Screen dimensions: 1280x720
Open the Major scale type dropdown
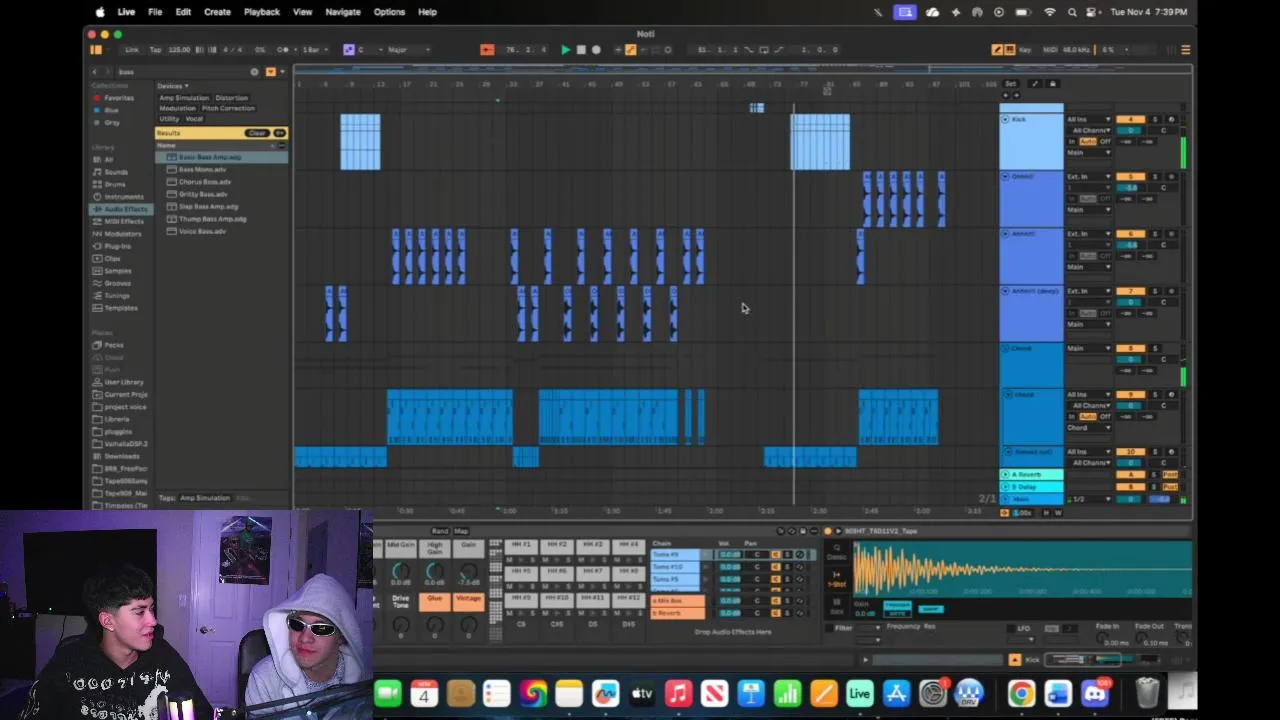point(409,49)
